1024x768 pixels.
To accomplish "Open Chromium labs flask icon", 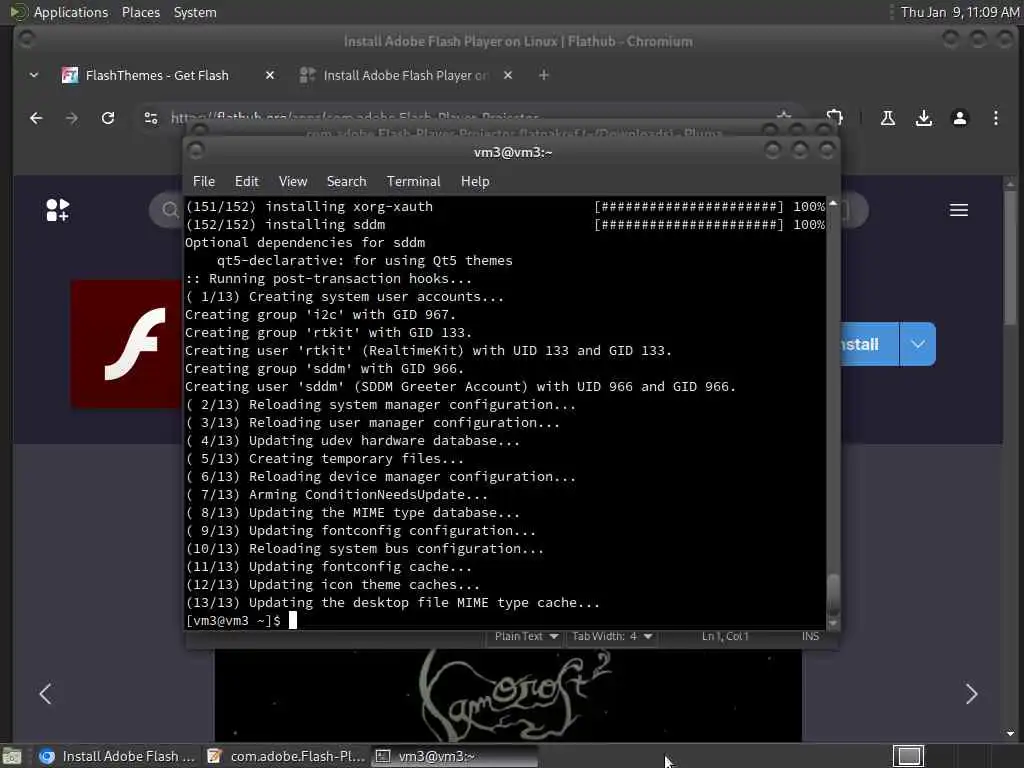I will coord(888,118).
